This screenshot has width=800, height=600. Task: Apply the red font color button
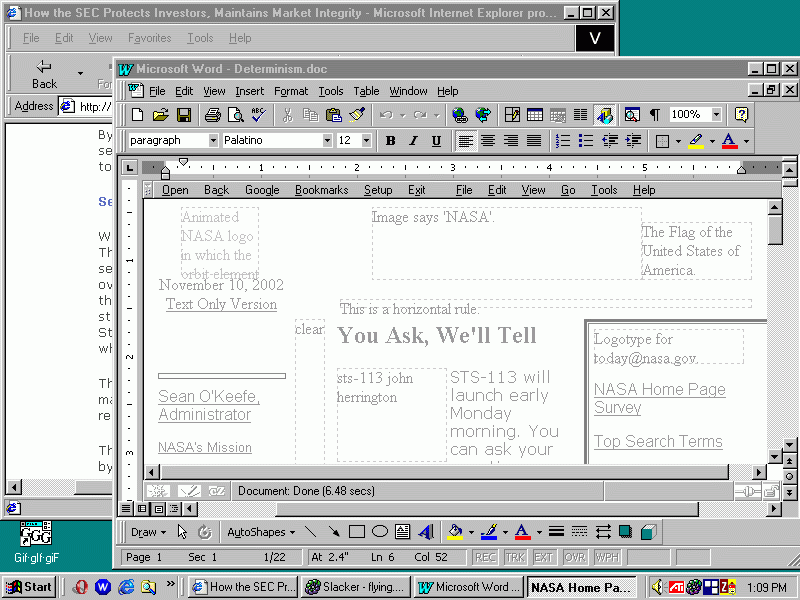[x=730, y=141]
